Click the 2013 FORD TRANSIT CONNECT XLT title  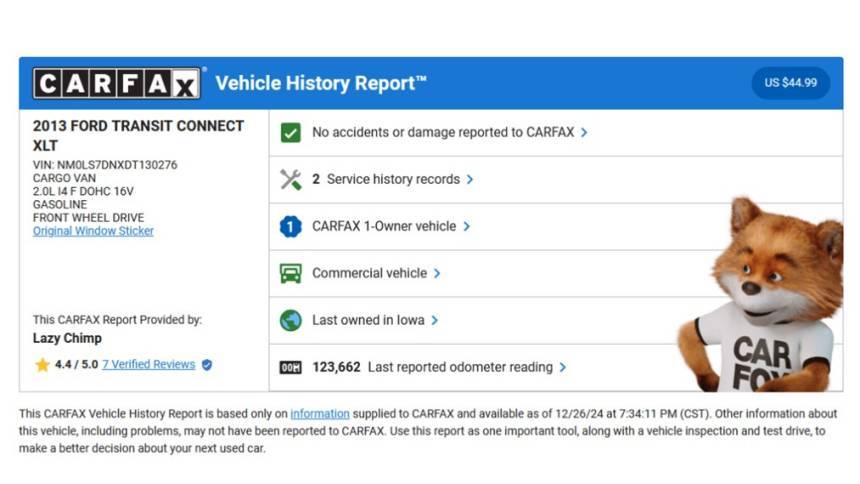point(138,136)
